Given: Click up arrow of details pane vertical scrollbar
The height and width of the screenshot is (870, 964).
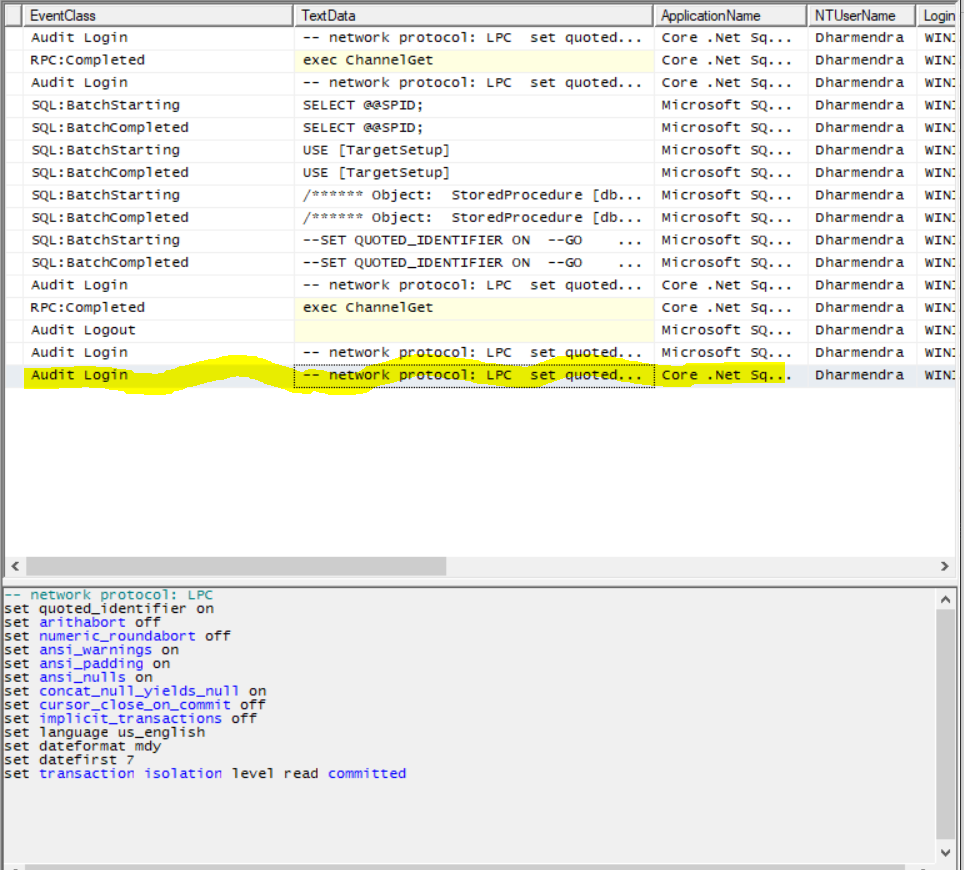Looking at the screenshot, I should click(x=946, y=598).
